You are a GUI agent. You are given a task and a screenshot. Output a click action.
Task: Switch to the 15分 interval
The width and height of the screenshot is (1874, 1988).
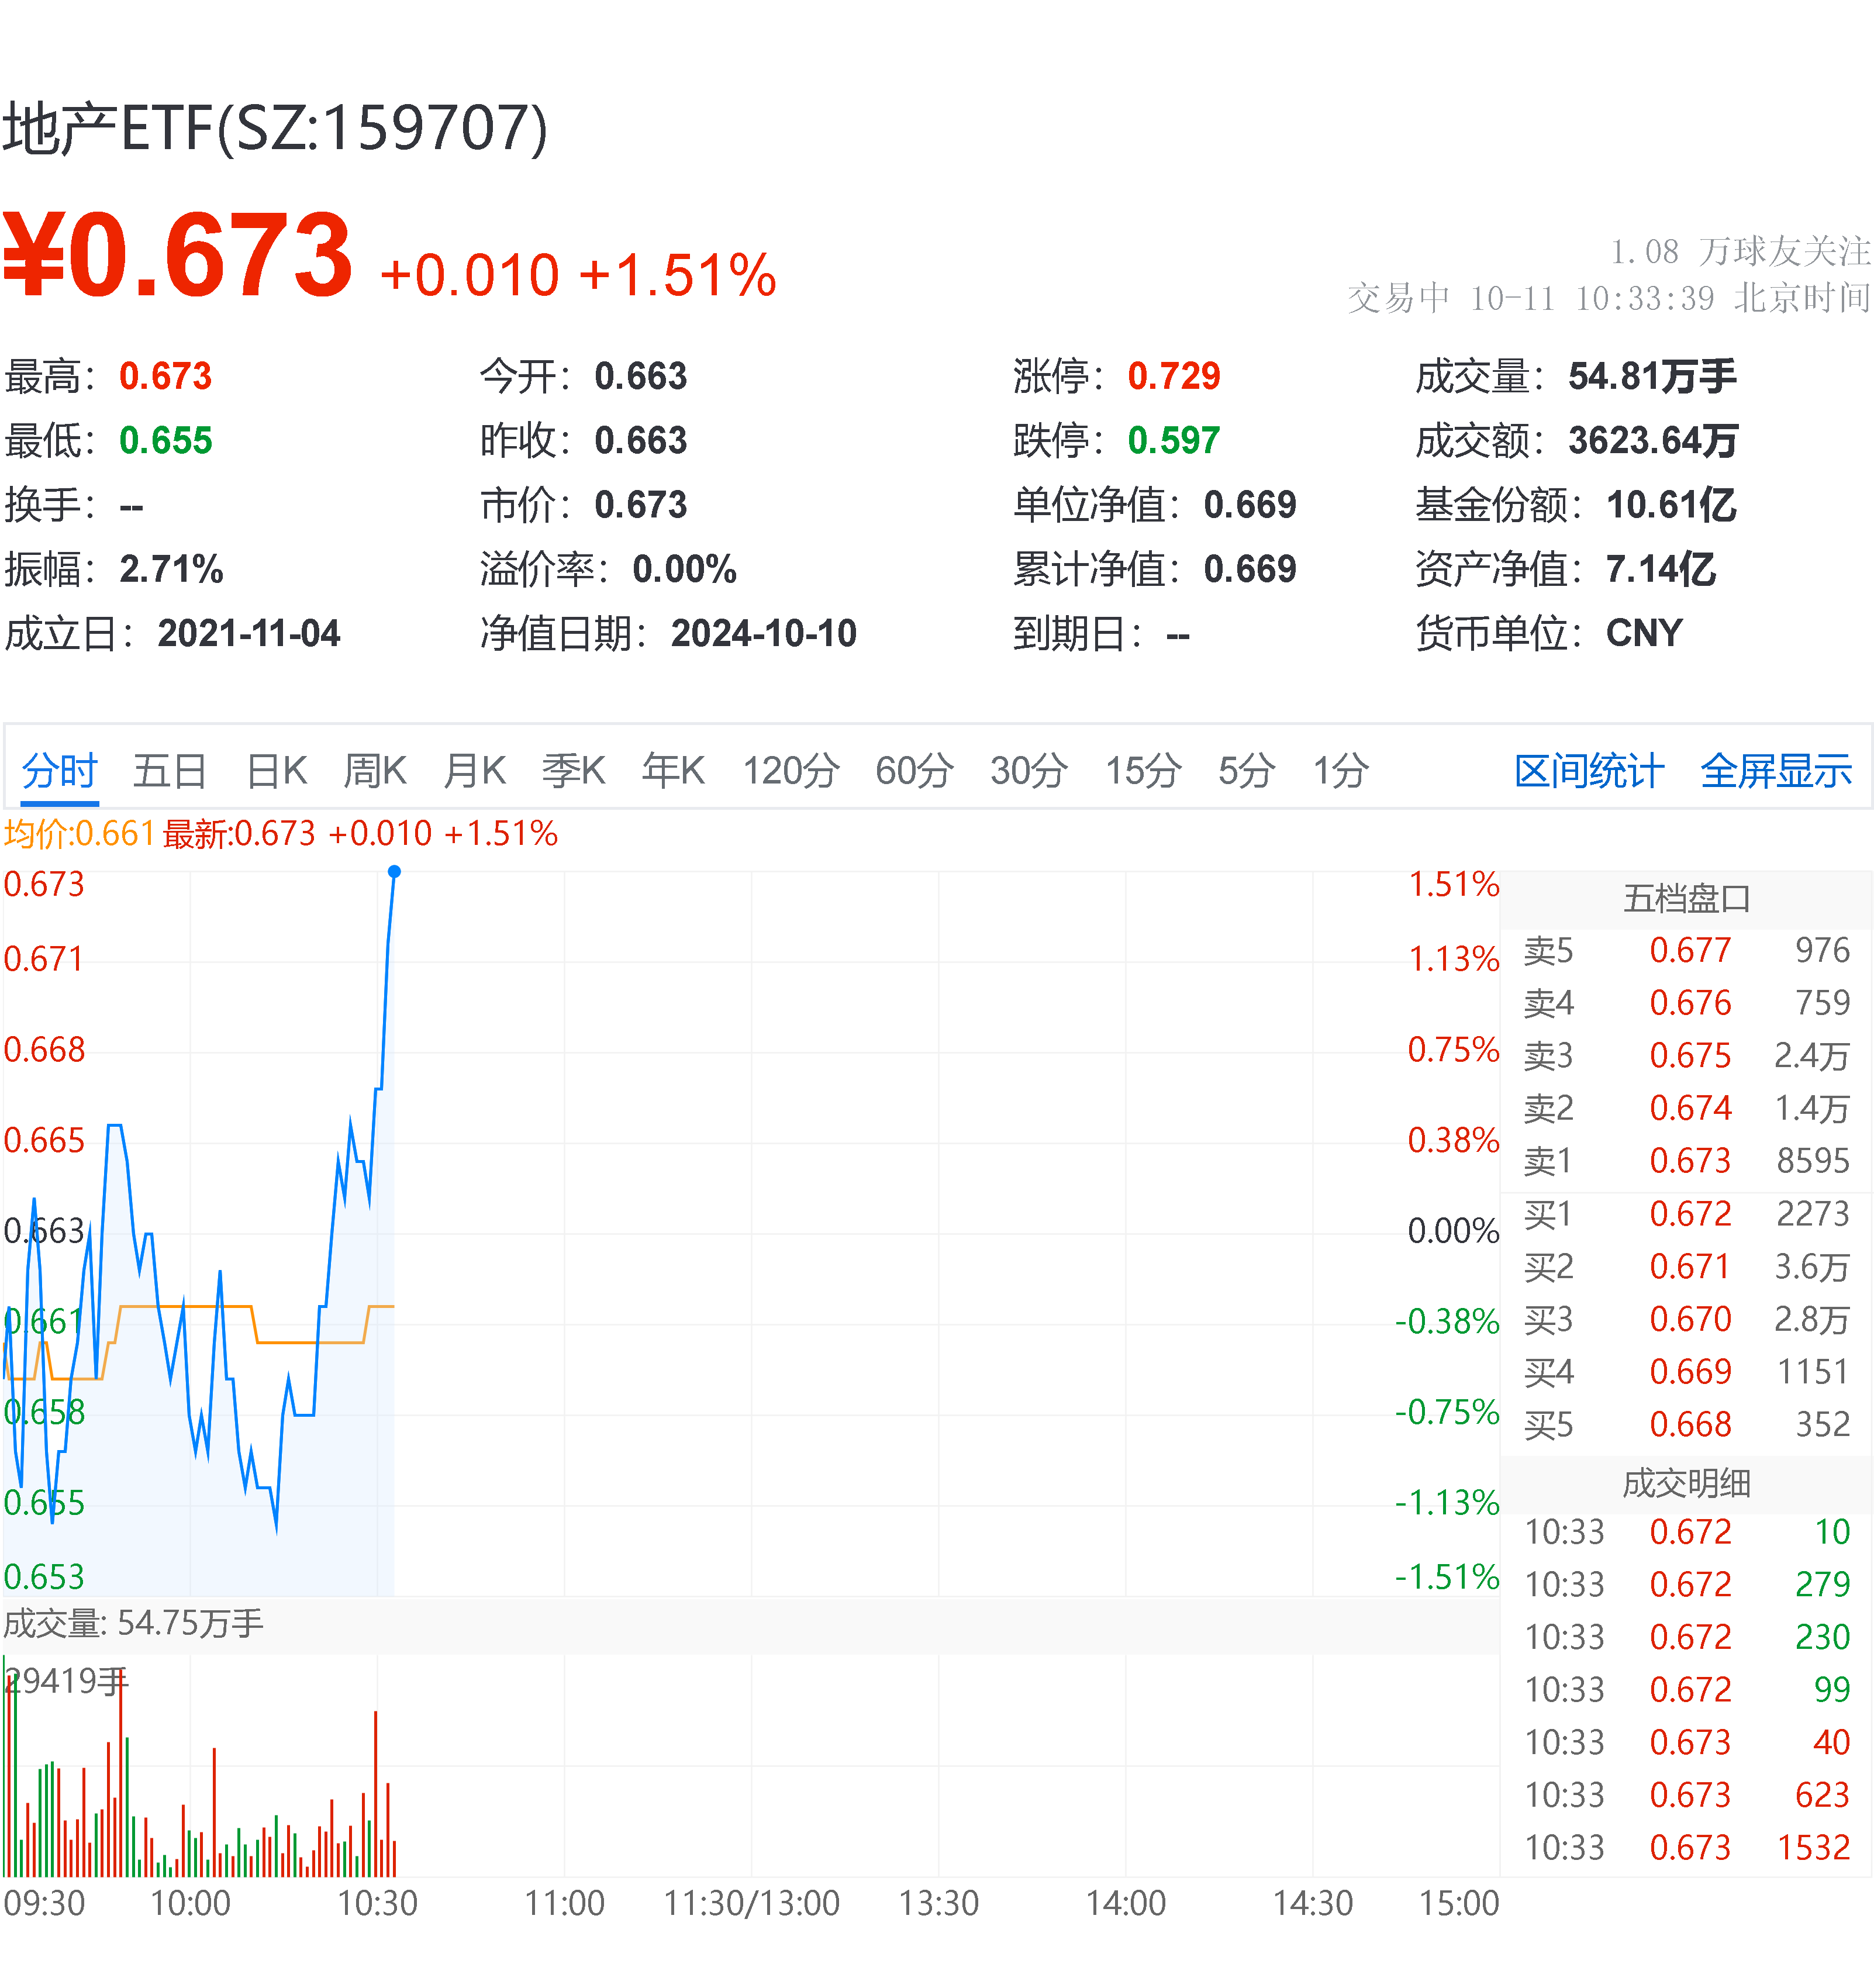tap(1144, 770)
